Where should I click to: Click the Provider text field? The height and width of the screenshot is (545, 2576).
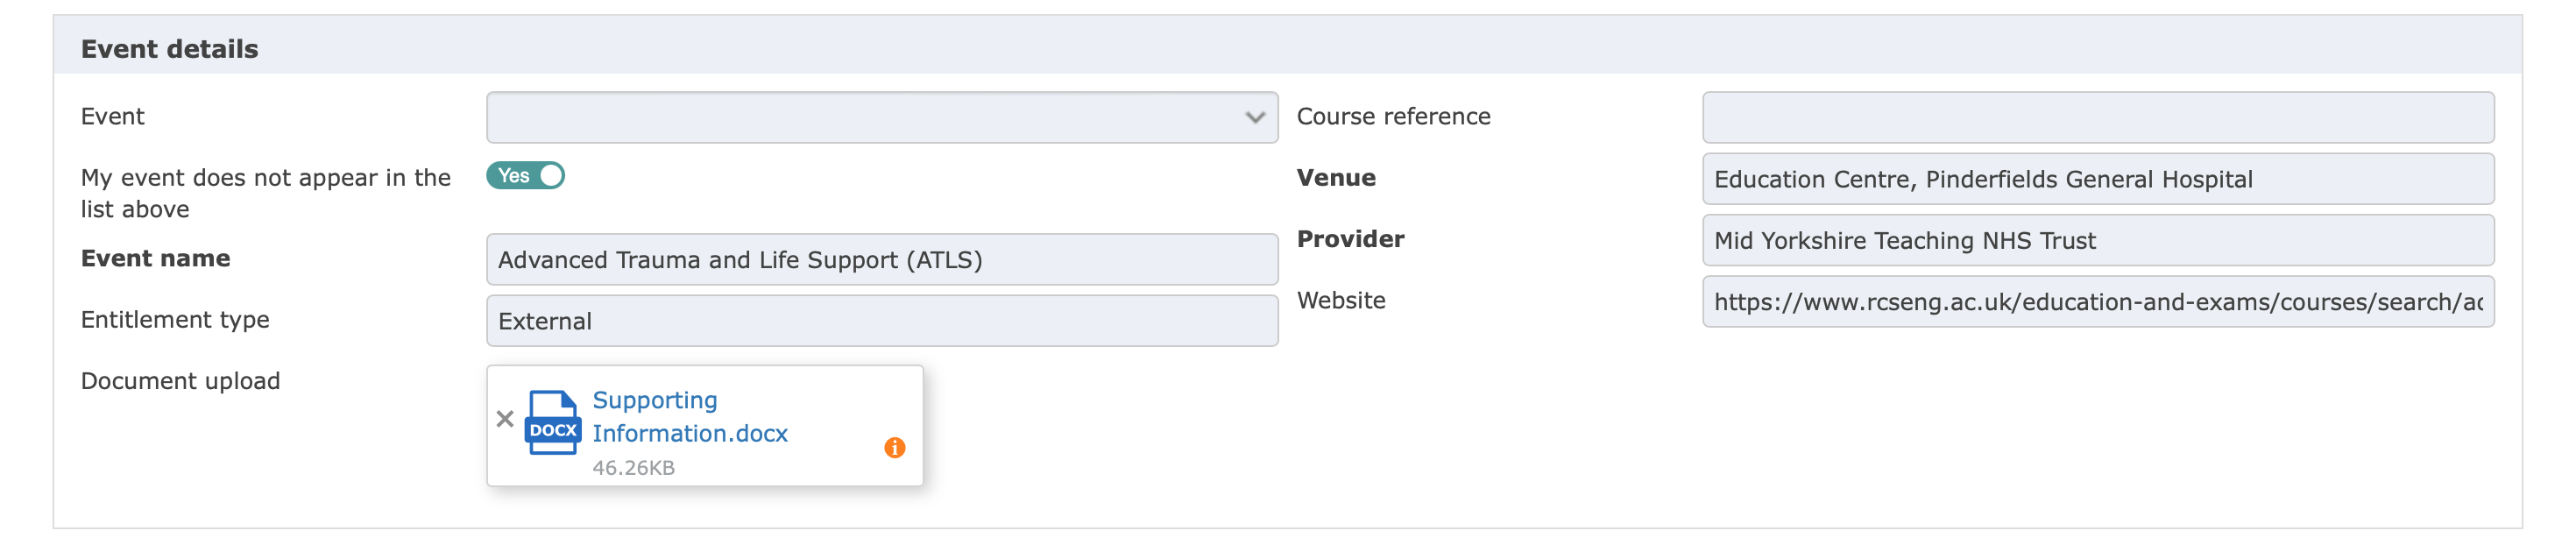tap(2098, 240)
